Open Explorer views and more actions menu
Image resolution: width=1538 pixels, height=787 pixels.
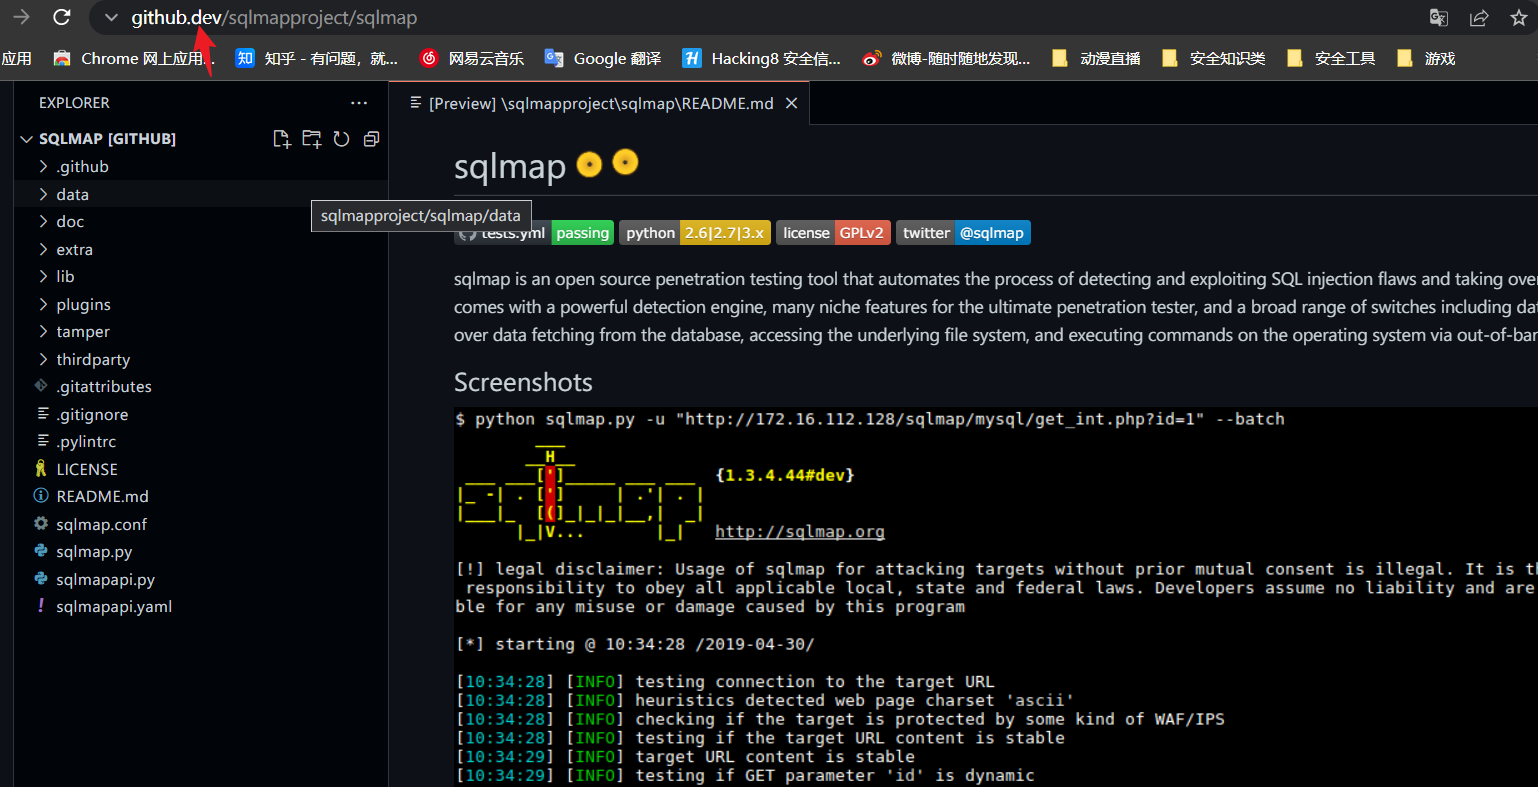359,103
